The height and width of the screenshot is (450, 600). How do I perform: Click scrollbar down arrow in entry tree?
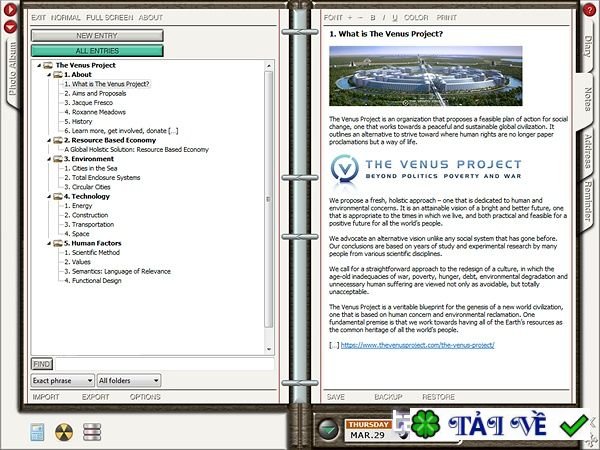[x=269, y=349]
